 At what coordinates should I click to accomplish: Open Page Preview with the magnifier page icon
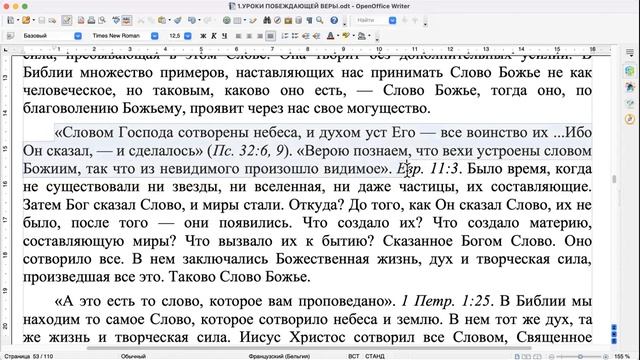coord(102,20)
